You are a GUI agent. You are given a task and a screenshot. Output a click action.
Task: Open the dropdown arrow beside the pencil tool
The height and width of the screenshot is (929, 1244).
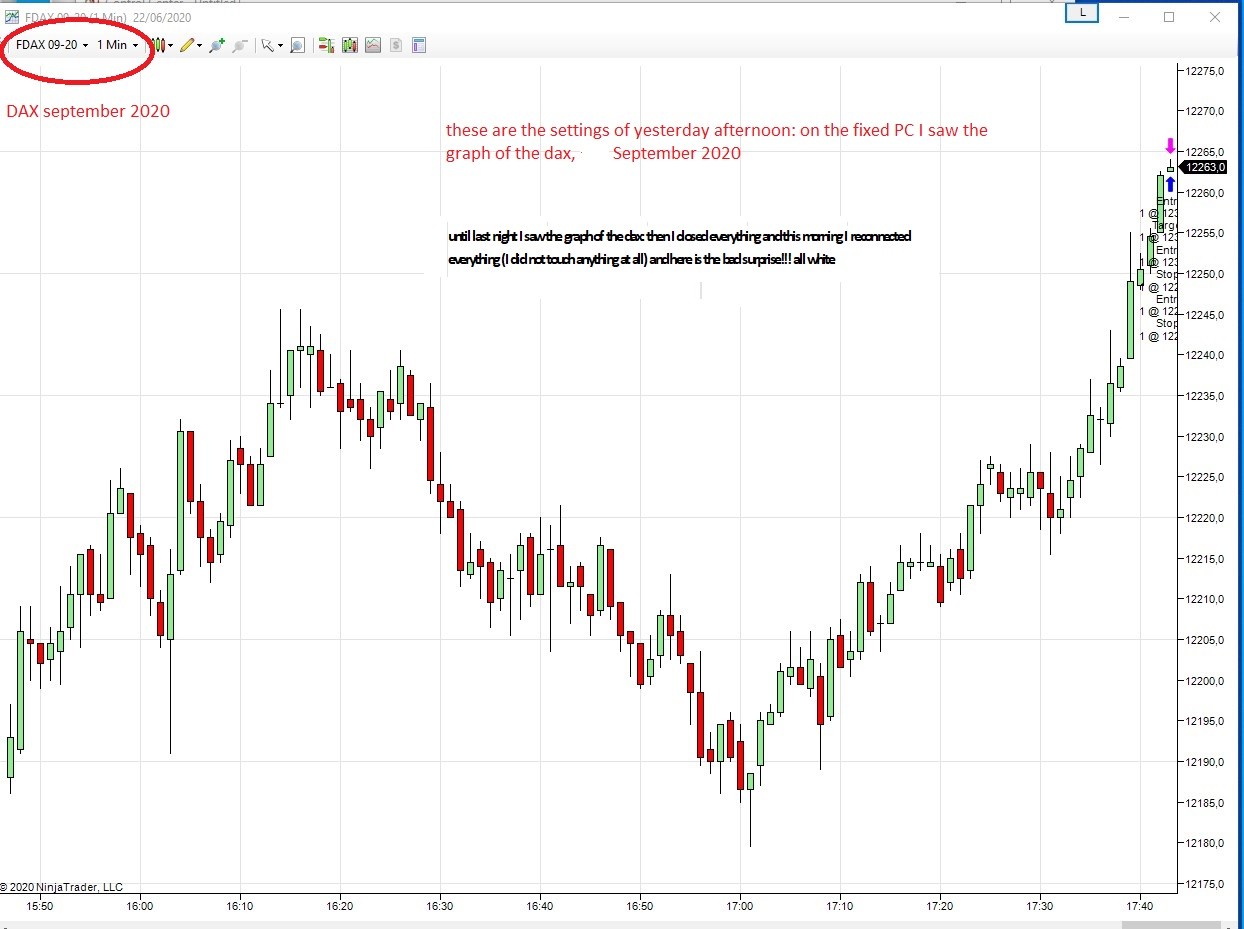201,45
